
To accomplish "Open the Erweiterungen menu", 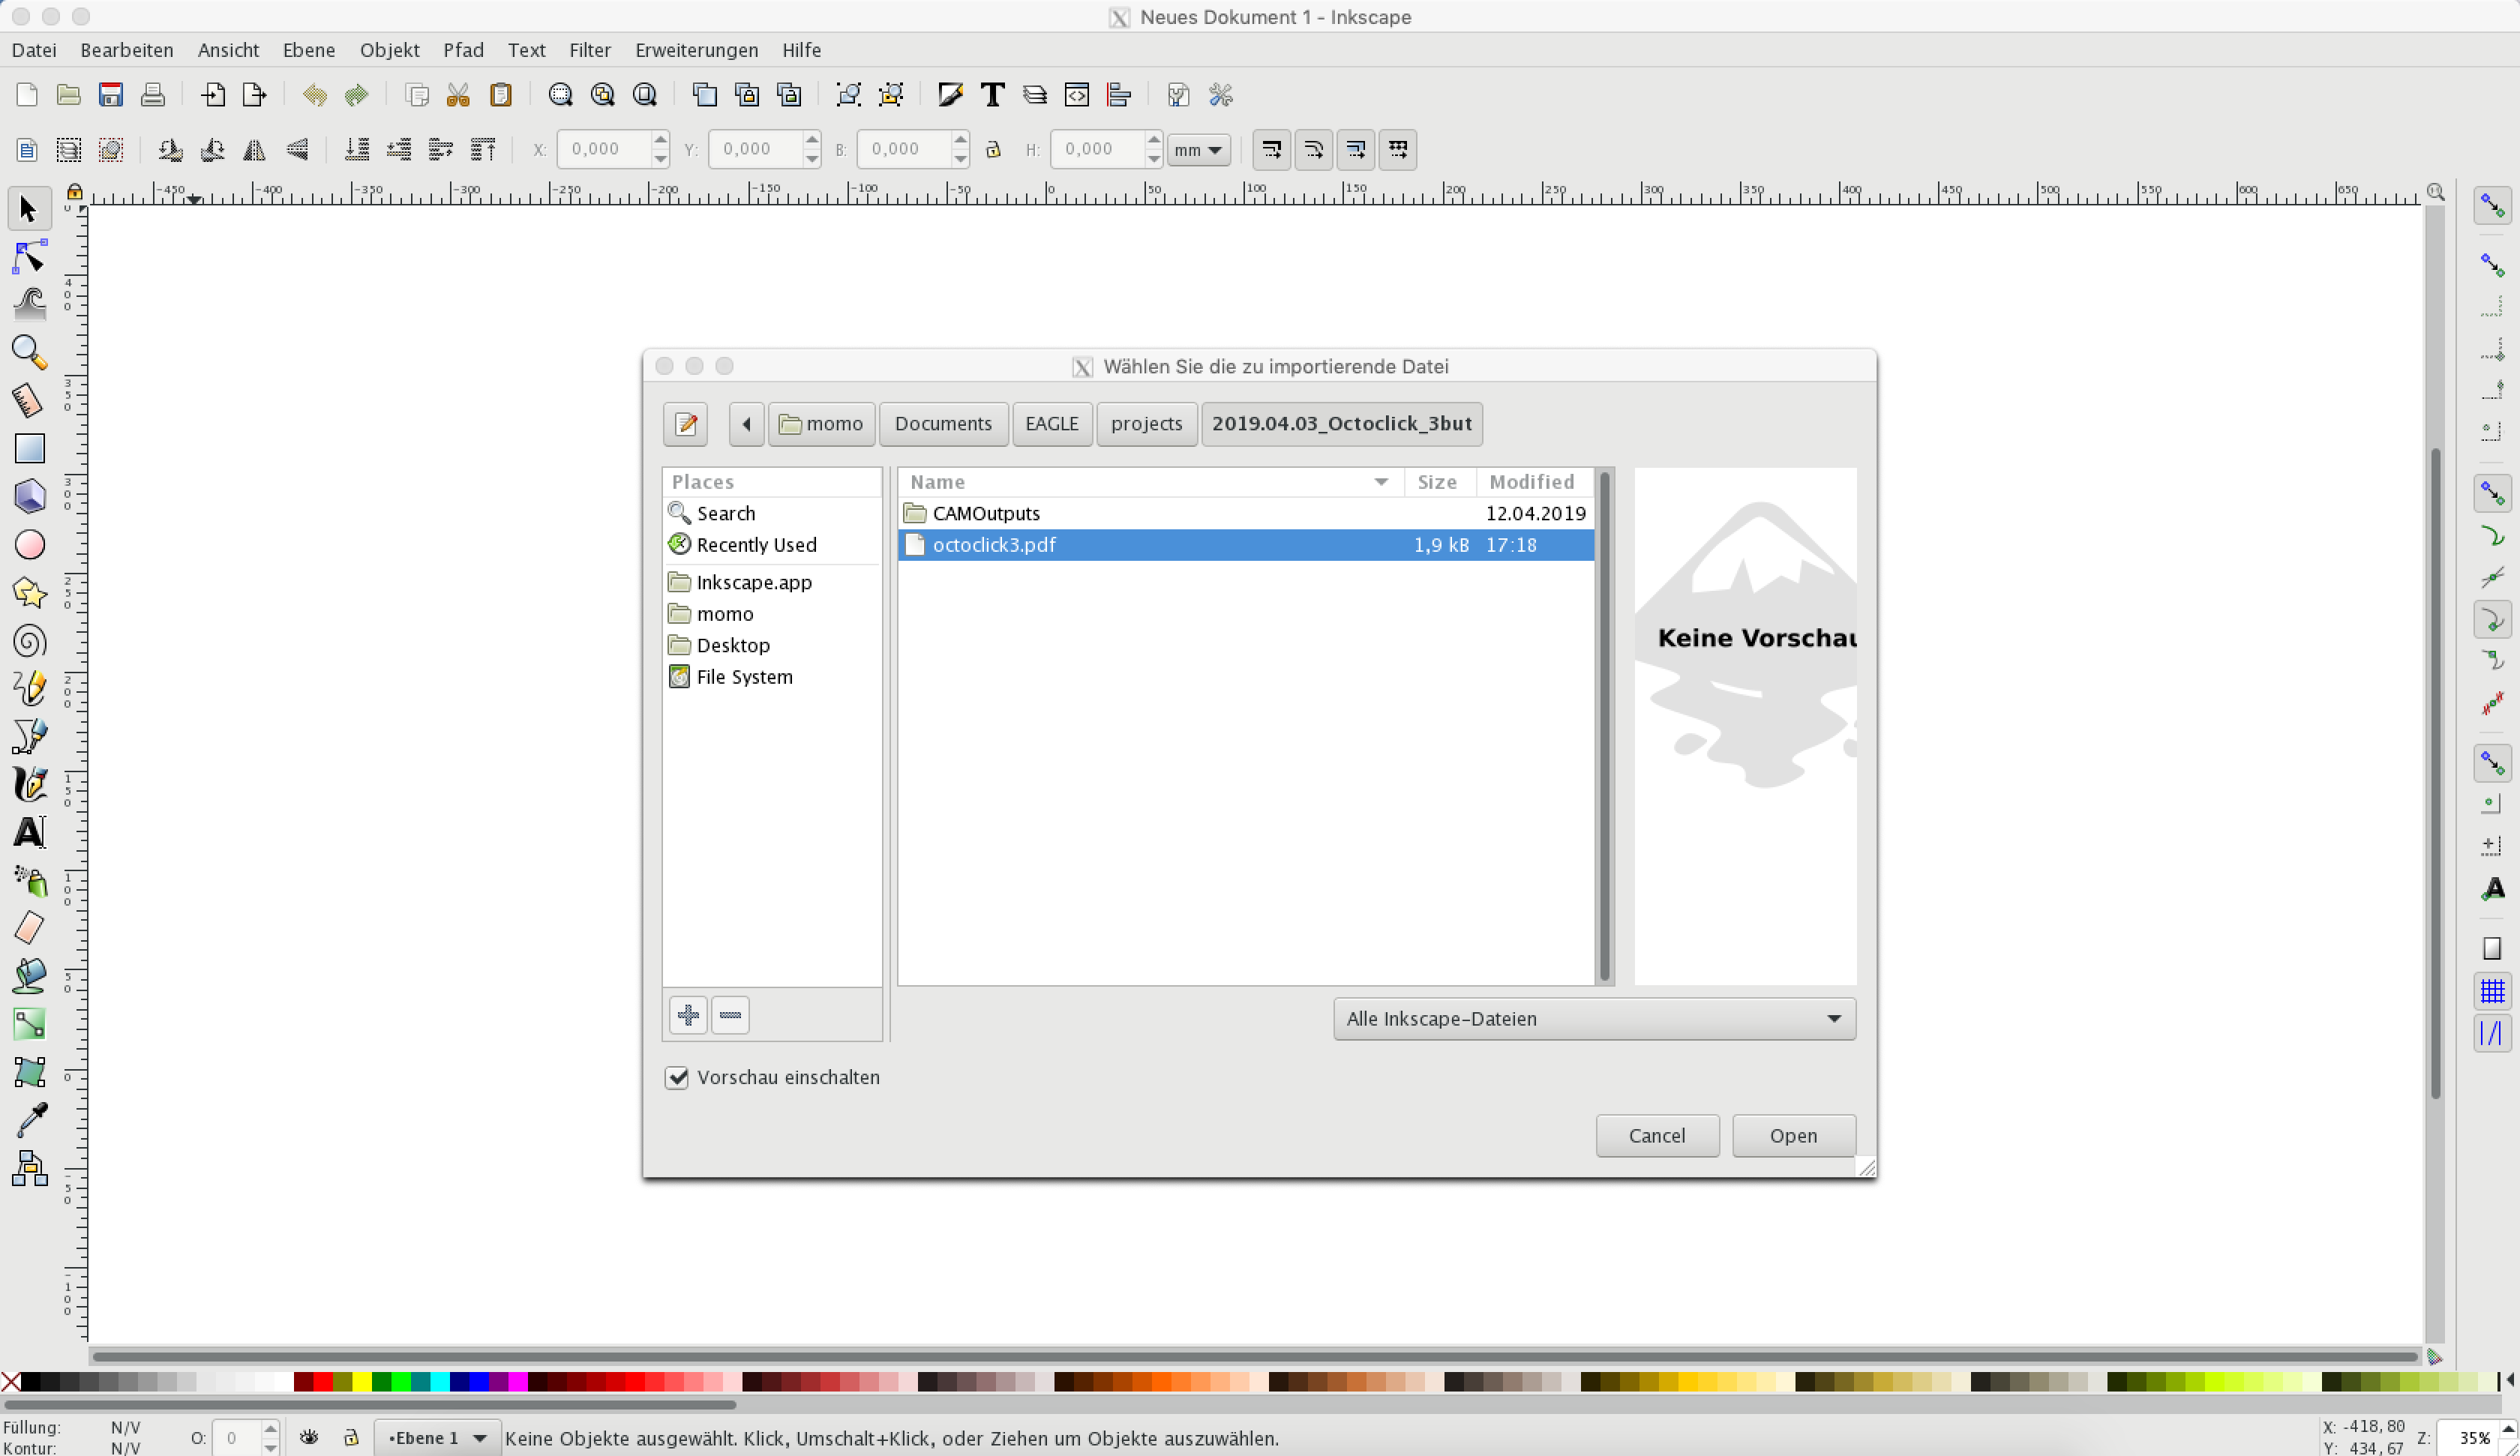I will point(695,49).
